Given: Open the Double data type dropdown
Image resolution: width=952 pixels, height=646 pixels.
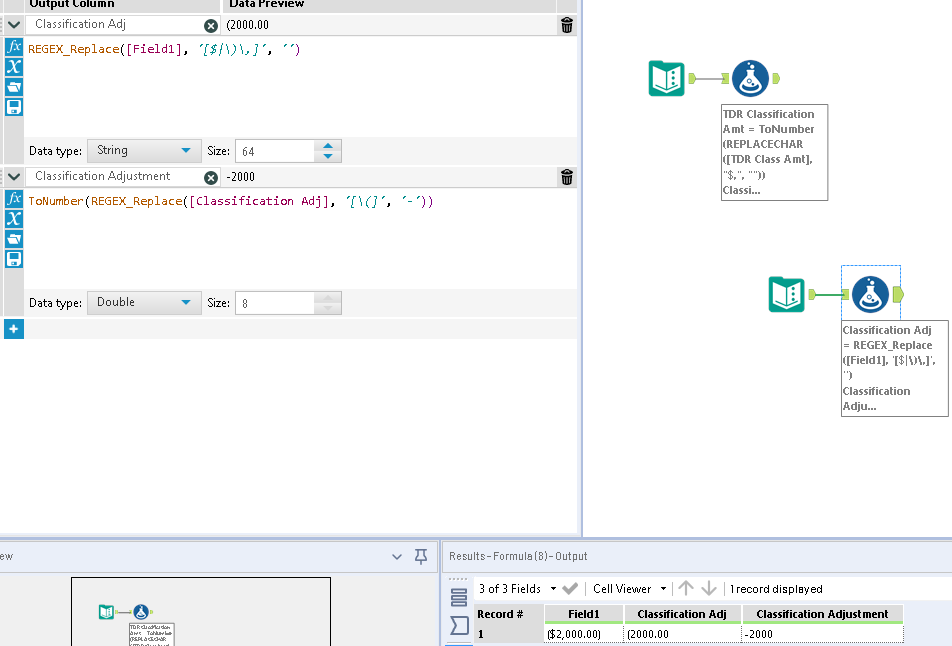Looking at the screenshot, I should pos(144,302).
